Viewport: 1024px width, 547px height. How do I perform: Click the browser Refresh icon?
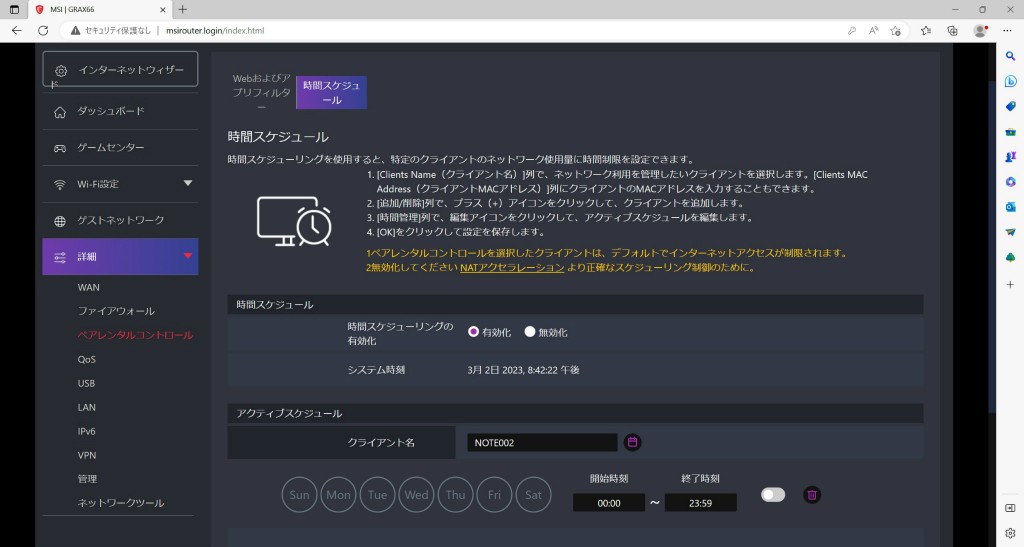[x=43, y=30]
